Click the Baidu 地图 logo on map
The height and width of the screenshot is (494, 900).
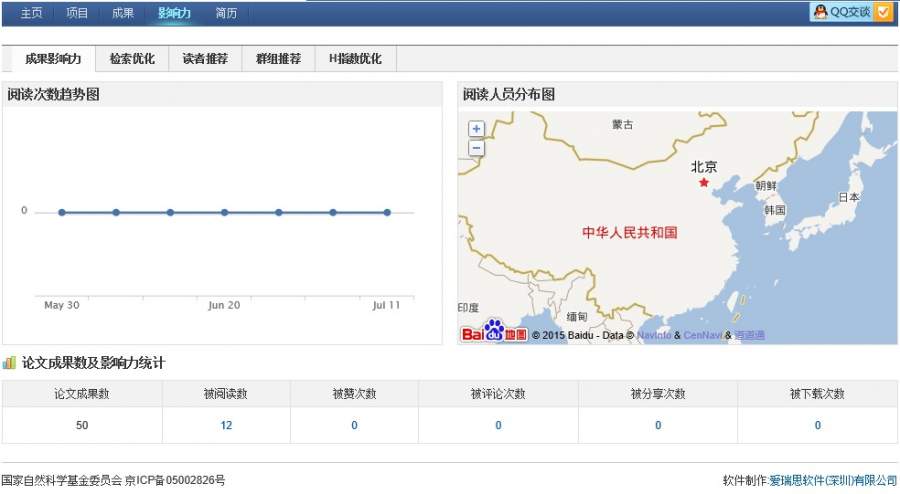494,330
